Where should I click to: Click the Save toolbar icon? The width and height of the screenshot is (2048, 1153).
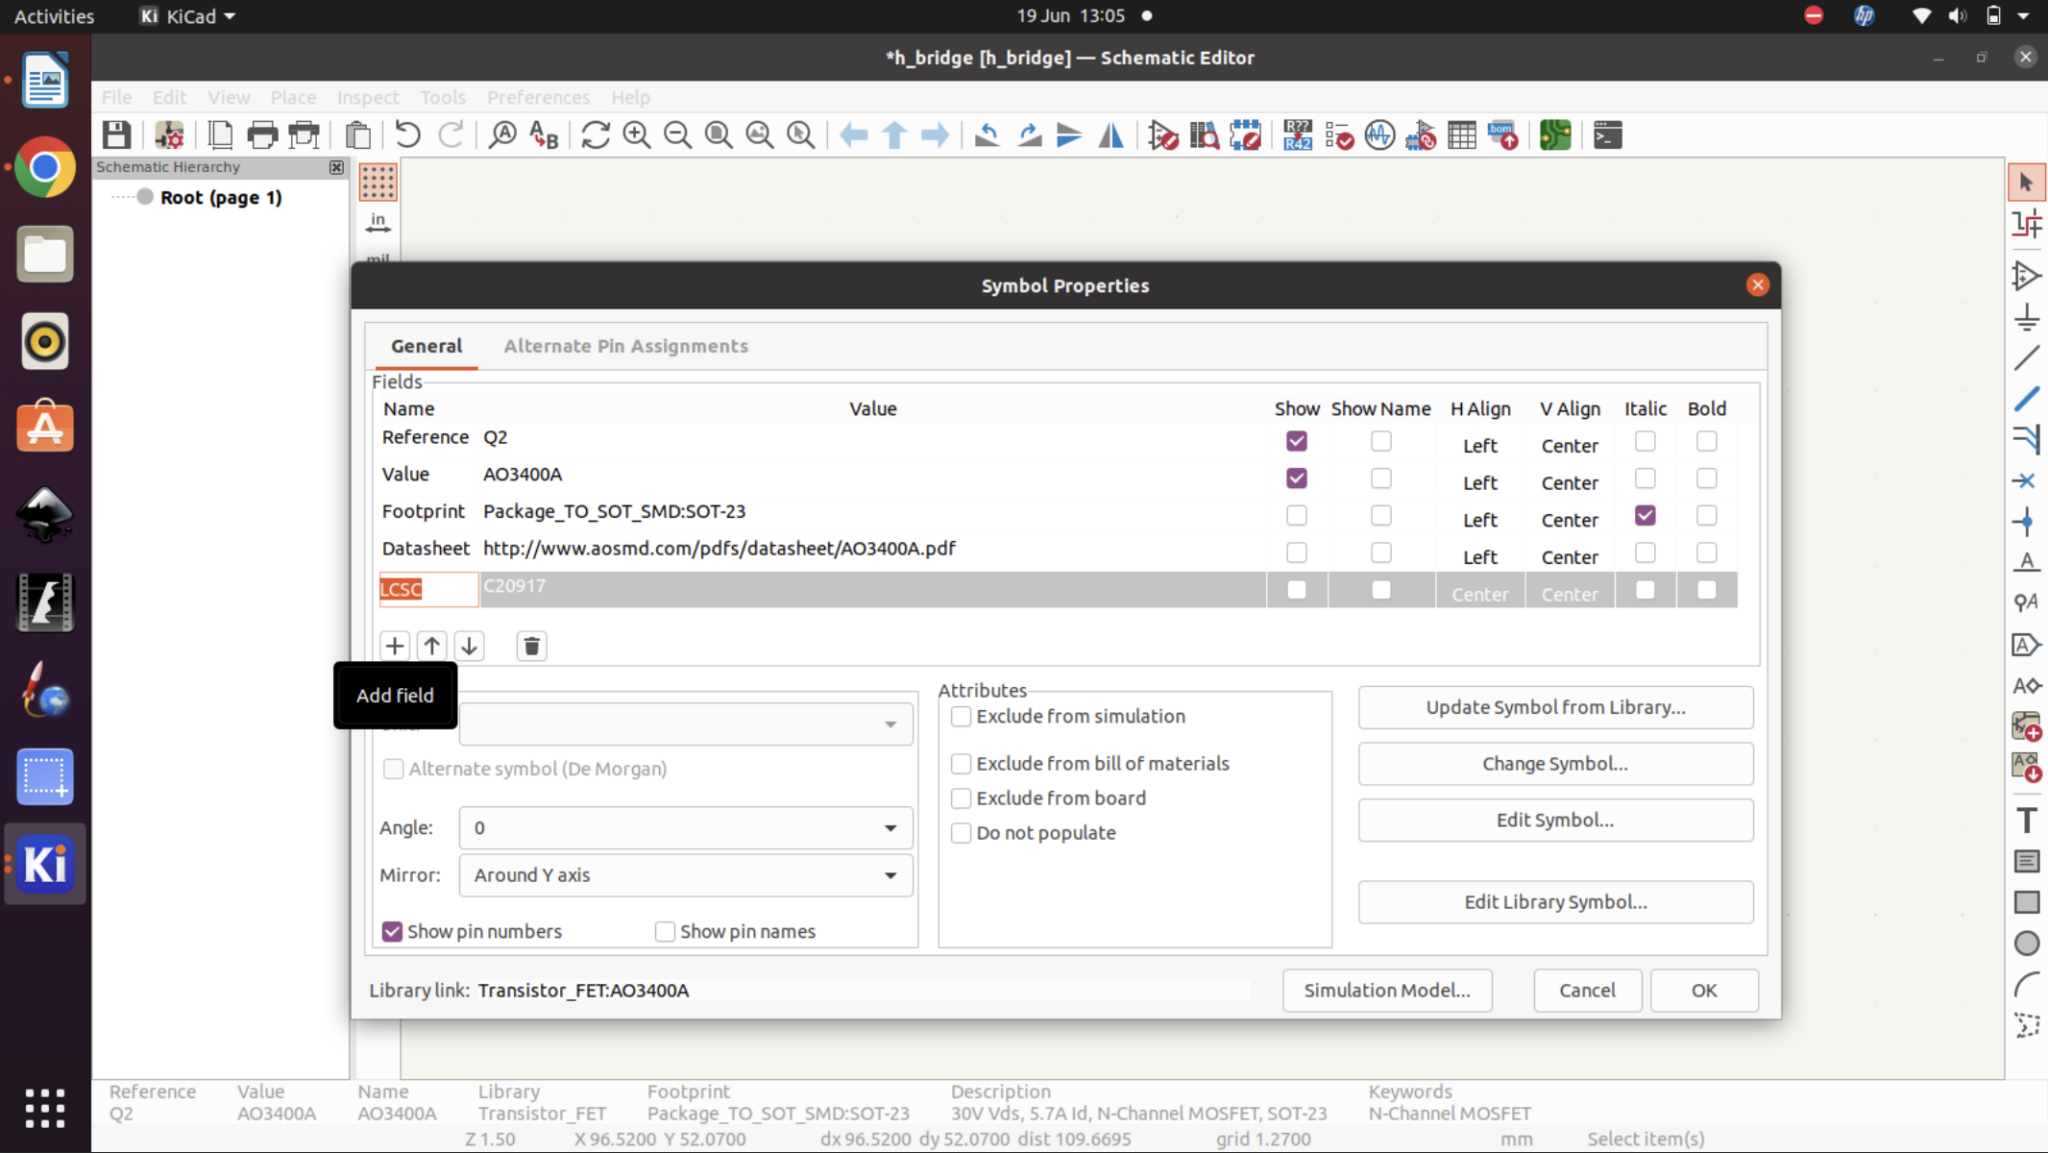tap(117, 135)
